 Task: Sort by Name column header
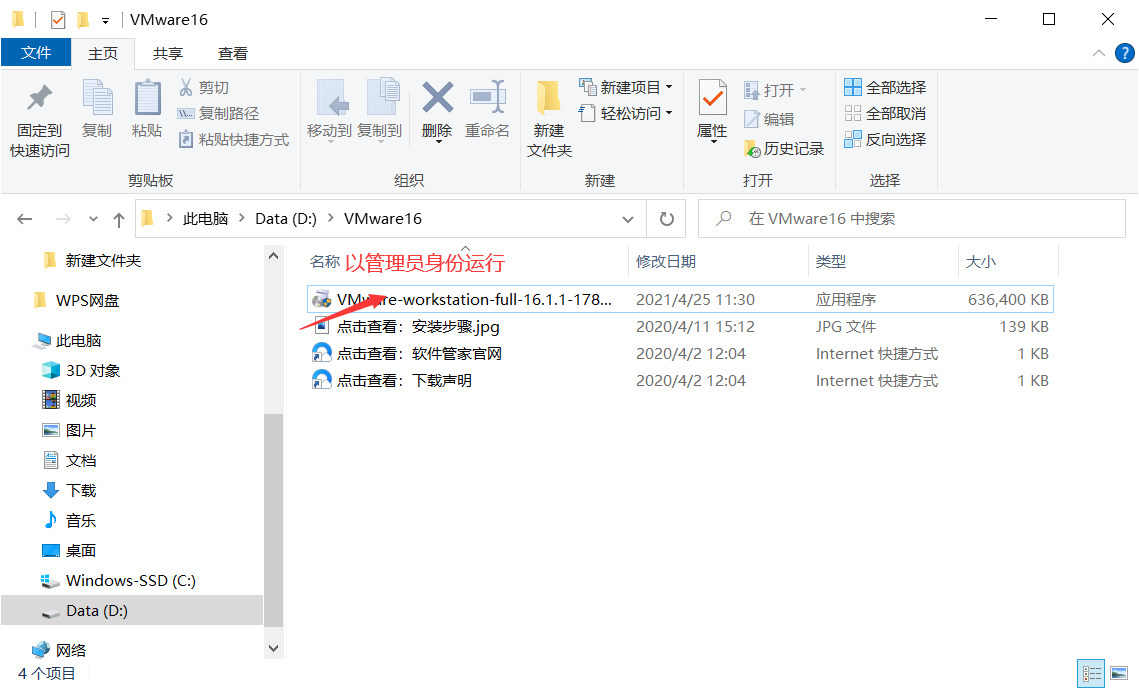325,262
